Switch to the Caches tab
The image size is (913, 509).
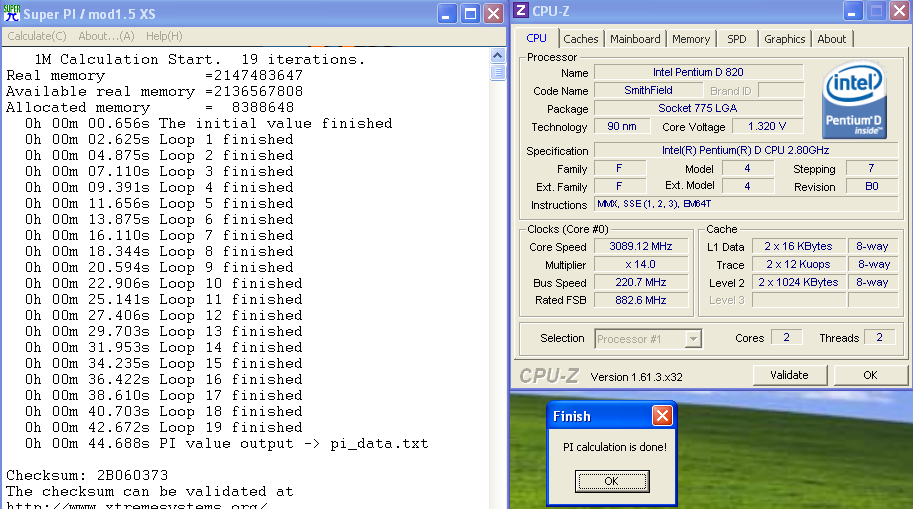[581, 39]
